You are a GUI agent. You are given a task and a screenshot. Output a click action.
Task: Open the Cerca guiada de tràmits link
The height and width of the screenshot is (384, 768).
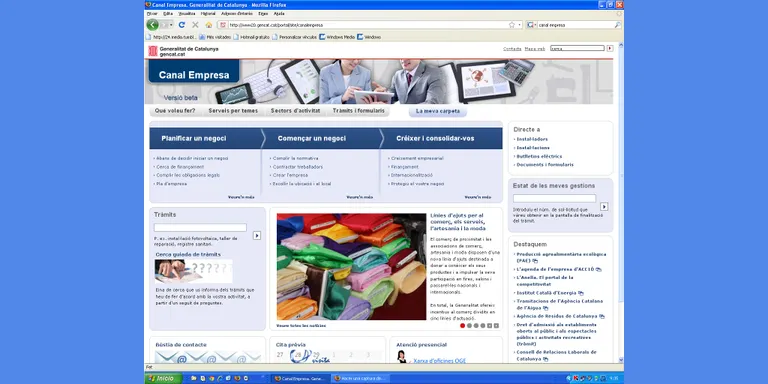[188, 255]
